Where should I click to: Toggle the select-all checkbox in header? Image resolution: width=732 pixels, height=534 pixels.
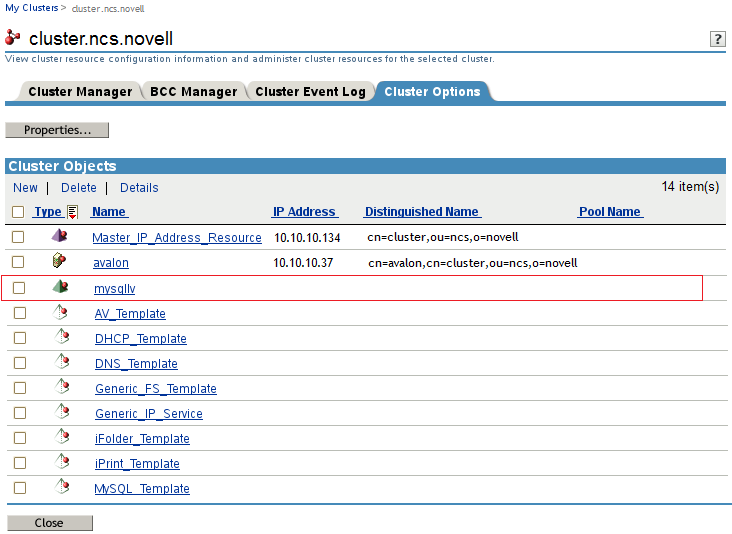tap(18, 212)
